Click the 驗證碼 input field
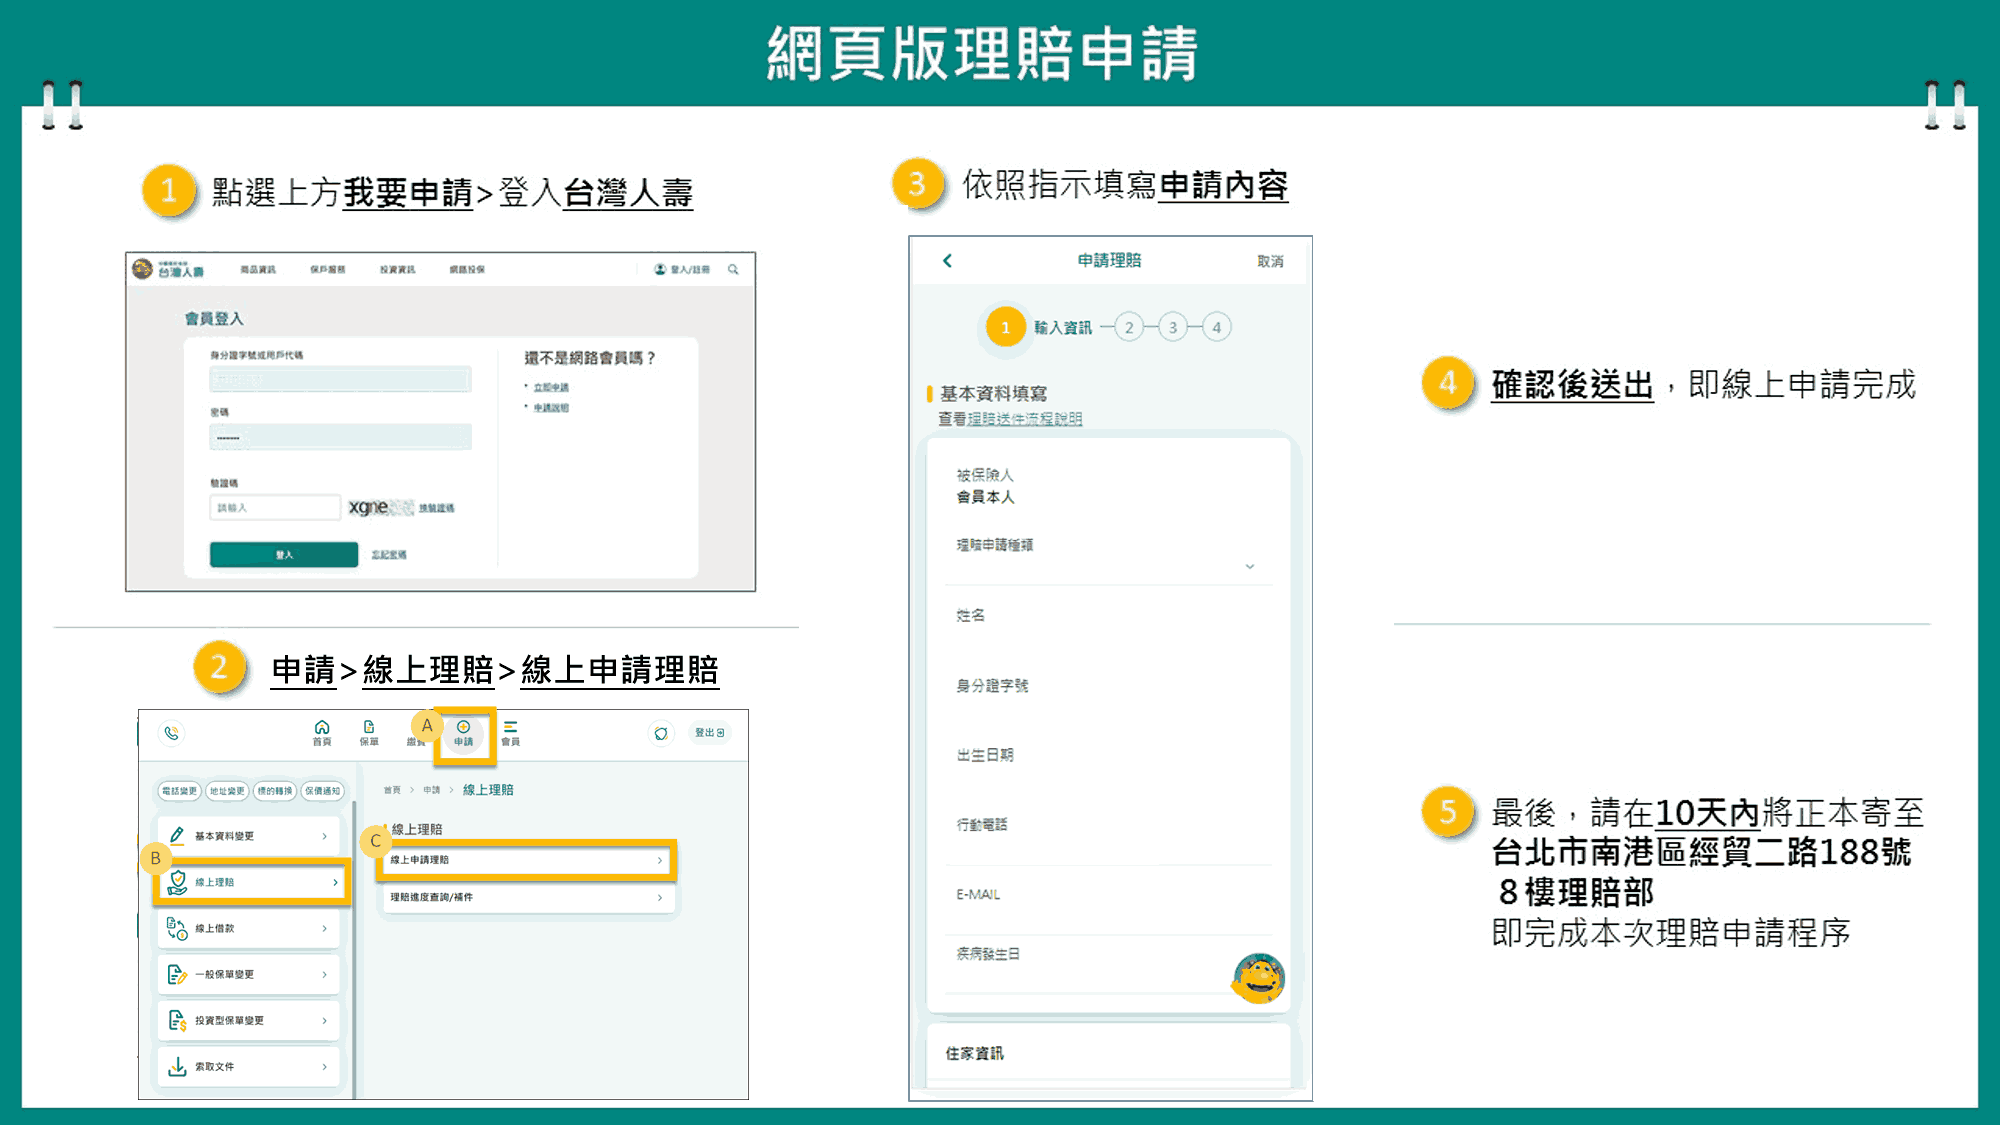Screen dimensions: 2000x1125 (275, 508)
